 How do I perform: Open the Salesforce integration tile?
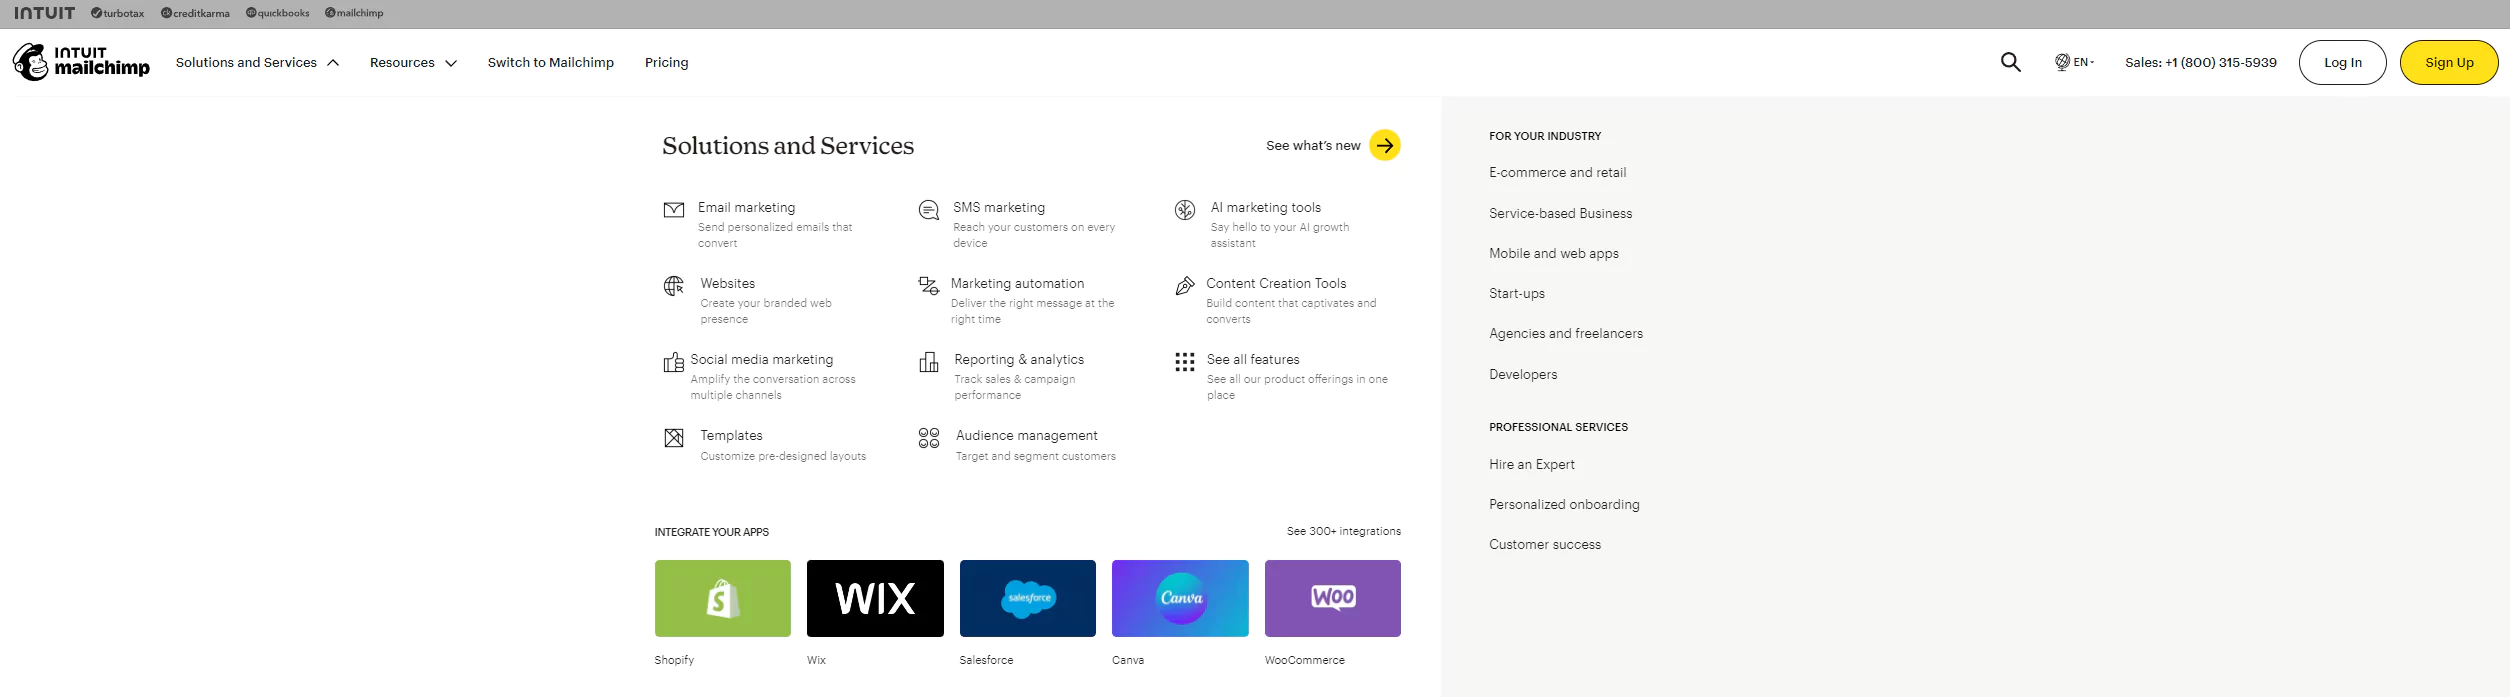[x=1028, y=598]
